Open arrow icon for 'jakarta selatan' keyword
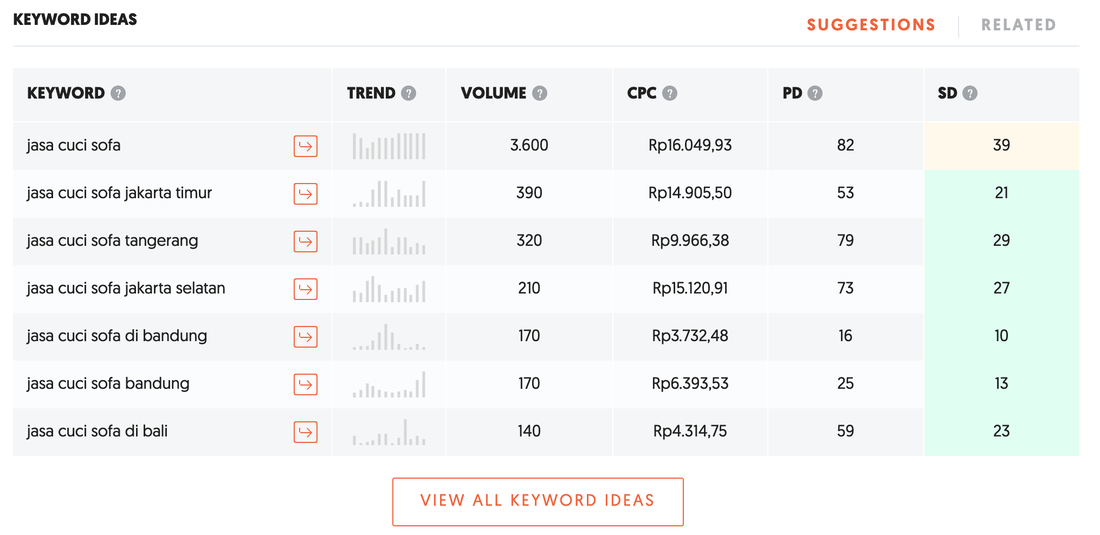This screenshot has width=1100, height=535. 305,289
